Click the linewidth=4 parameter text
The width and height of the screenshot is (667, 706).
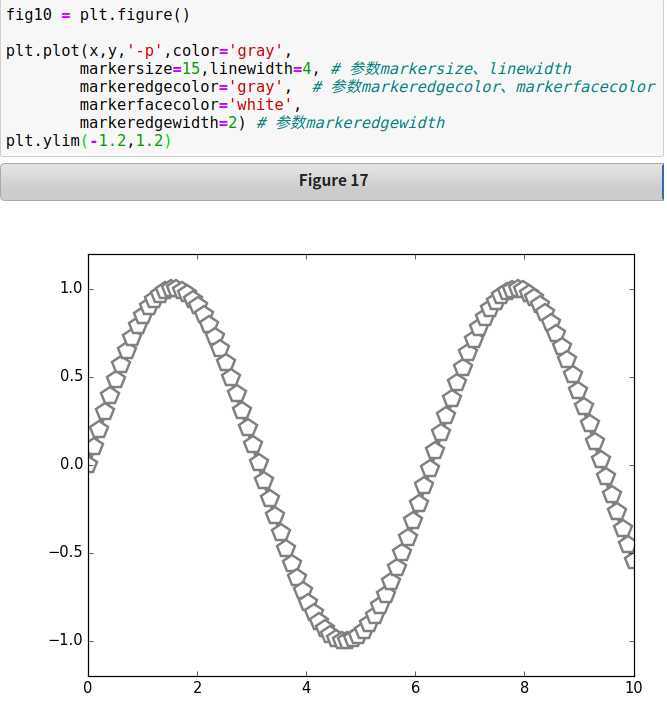(260, 69)
